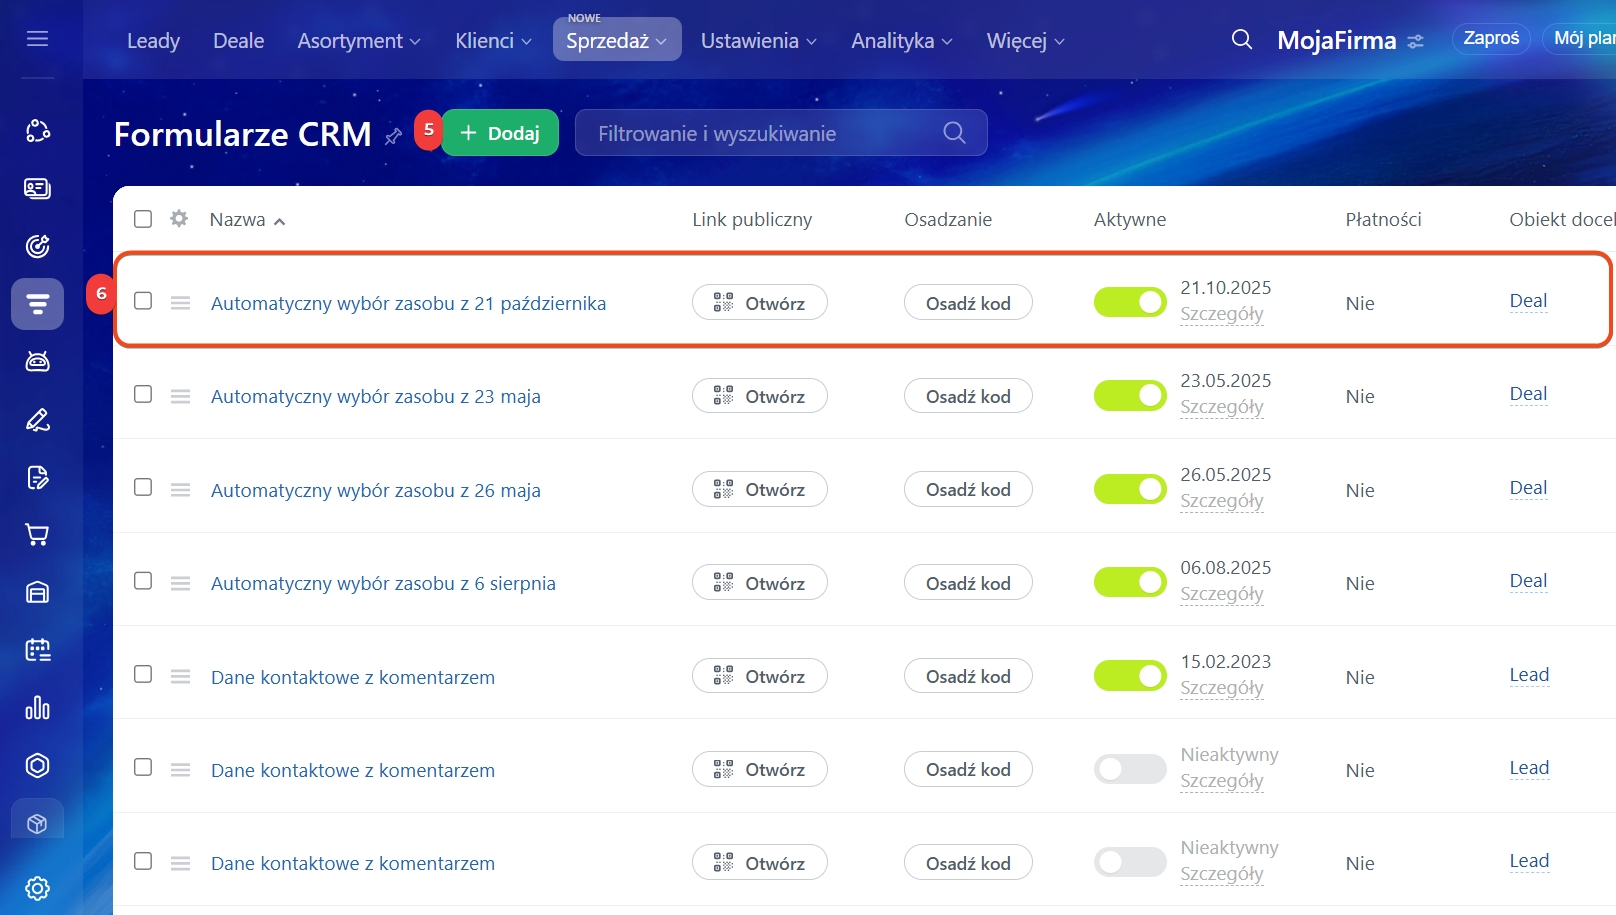Click the target goal icon in the sidebar
The width and height of the screenshot is (1616, 915).
point(37,246)
